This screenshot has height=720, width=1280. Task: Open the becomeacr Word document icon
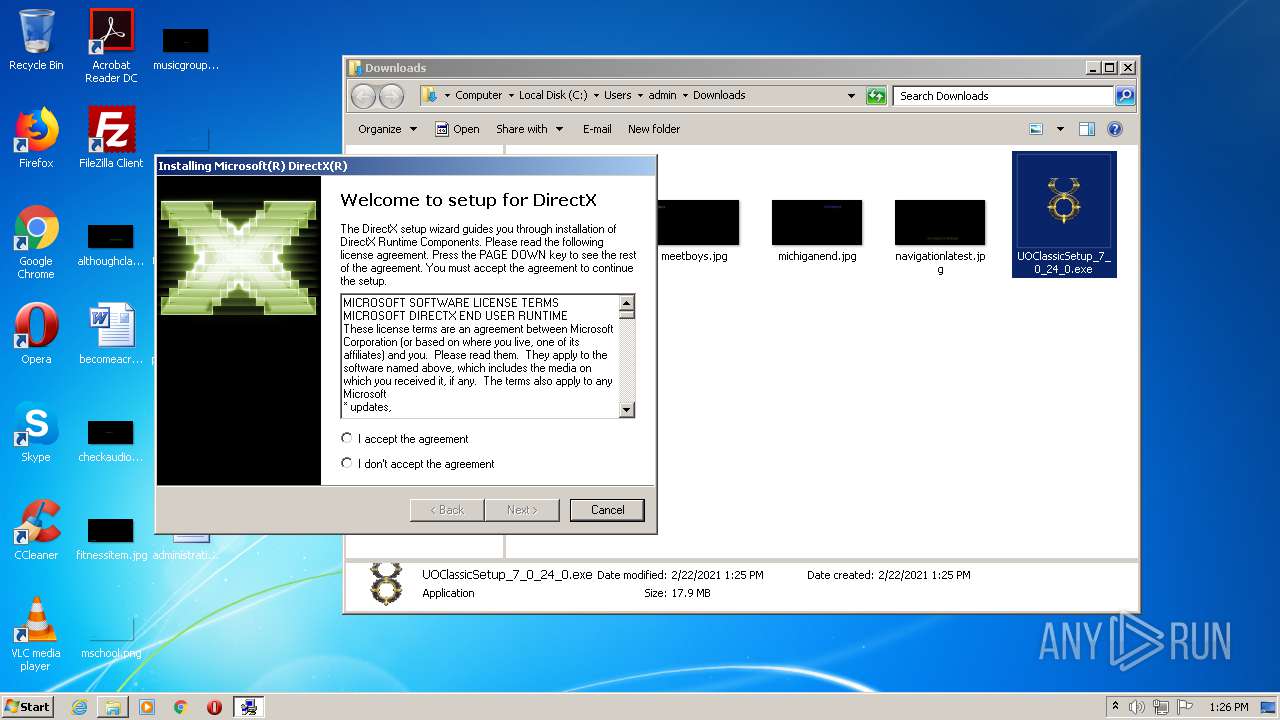coord(111,334)
